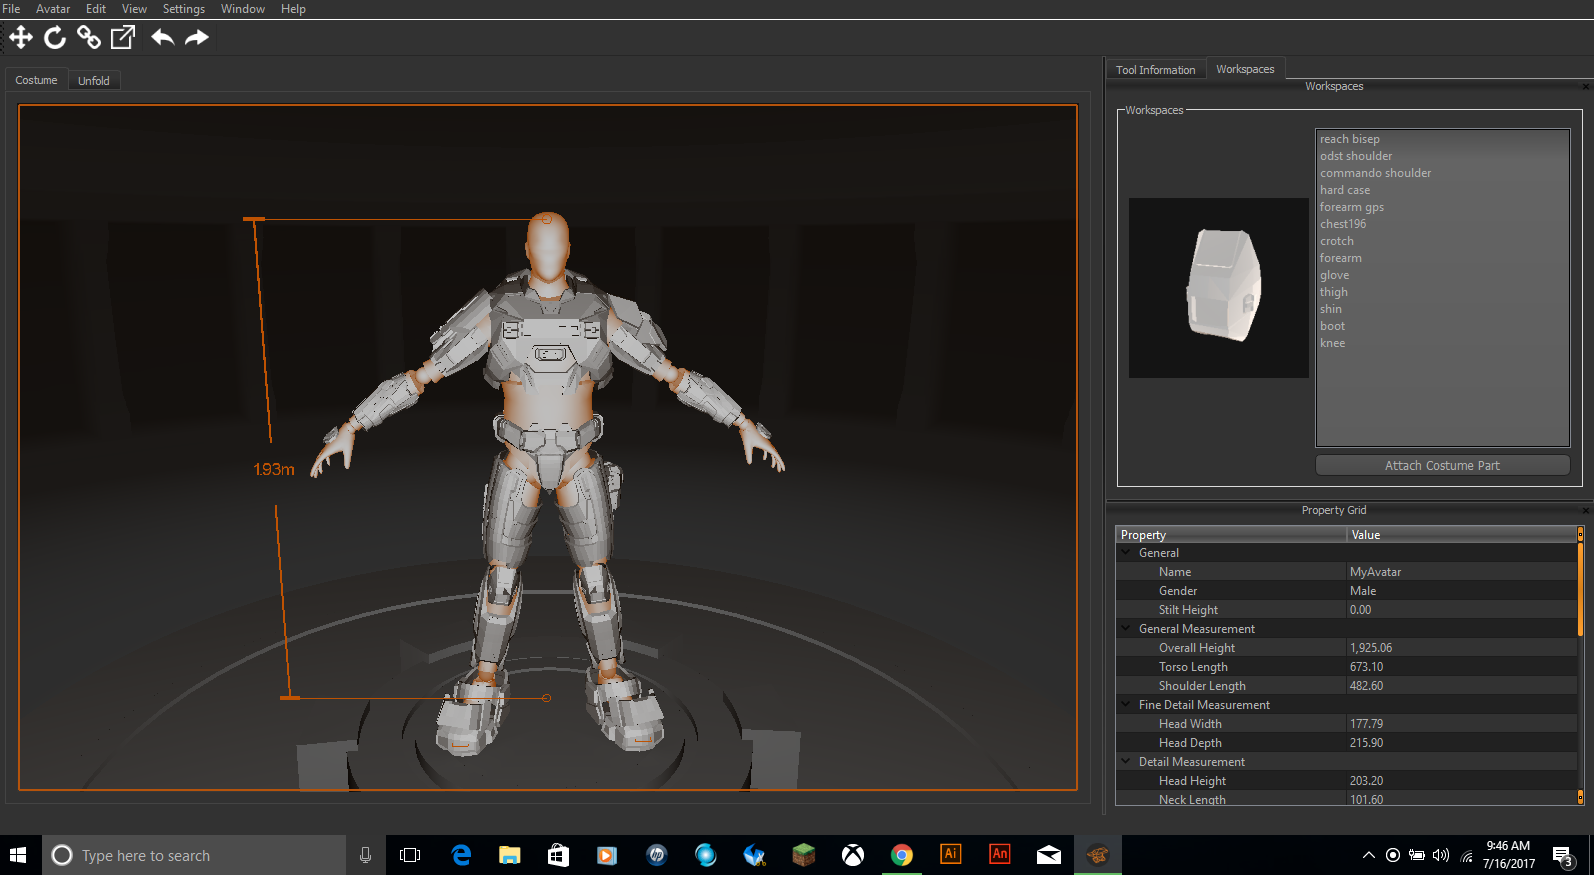The height and width of the screenshot is (875, 1594).
Task: Open the File menu
Action: click(x=11, y=9)
